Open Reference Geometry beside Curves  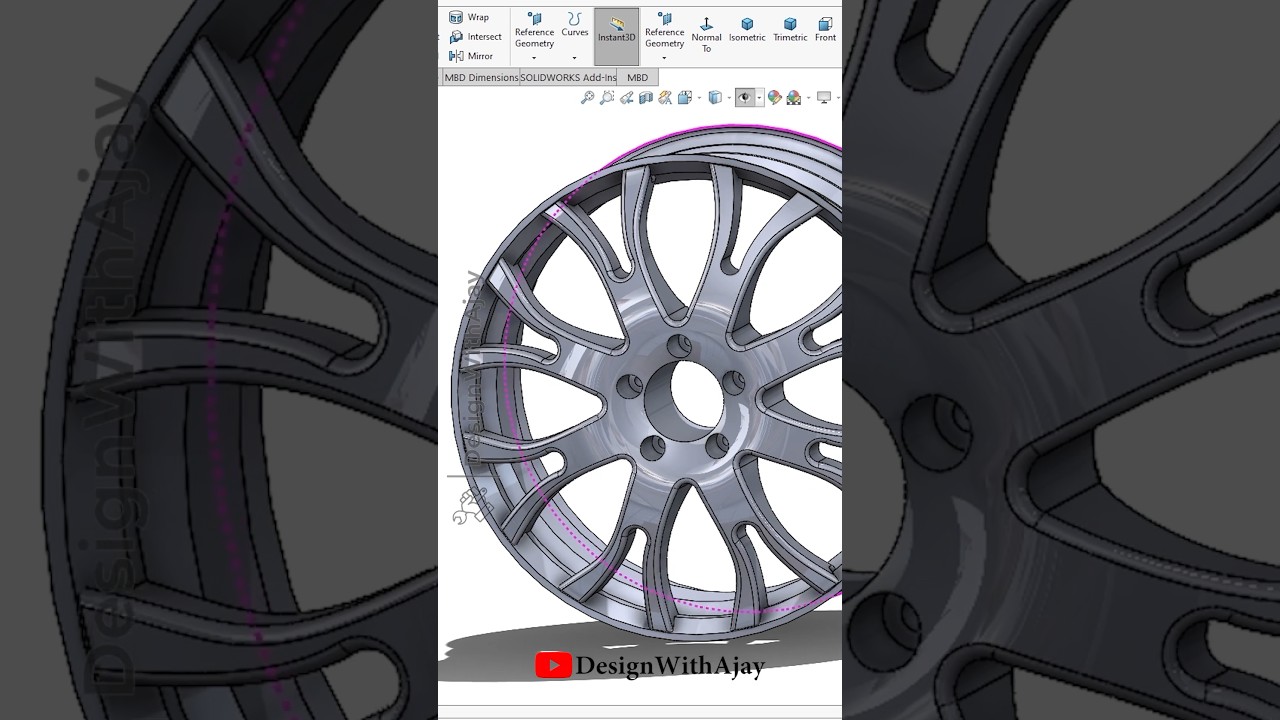pos(534,31)
